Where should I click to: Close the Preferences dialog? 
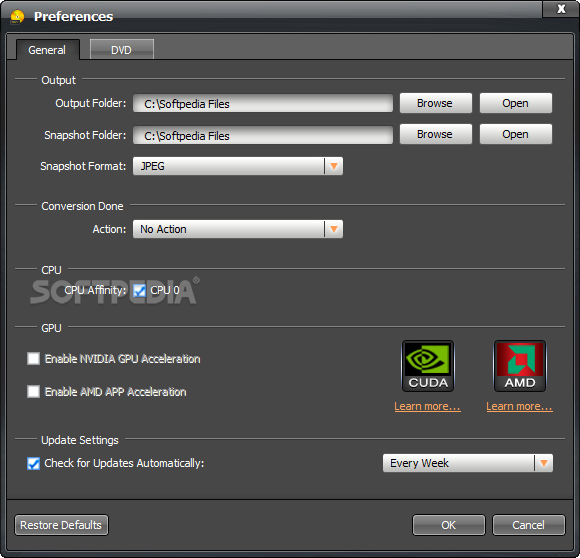(561, 9)
